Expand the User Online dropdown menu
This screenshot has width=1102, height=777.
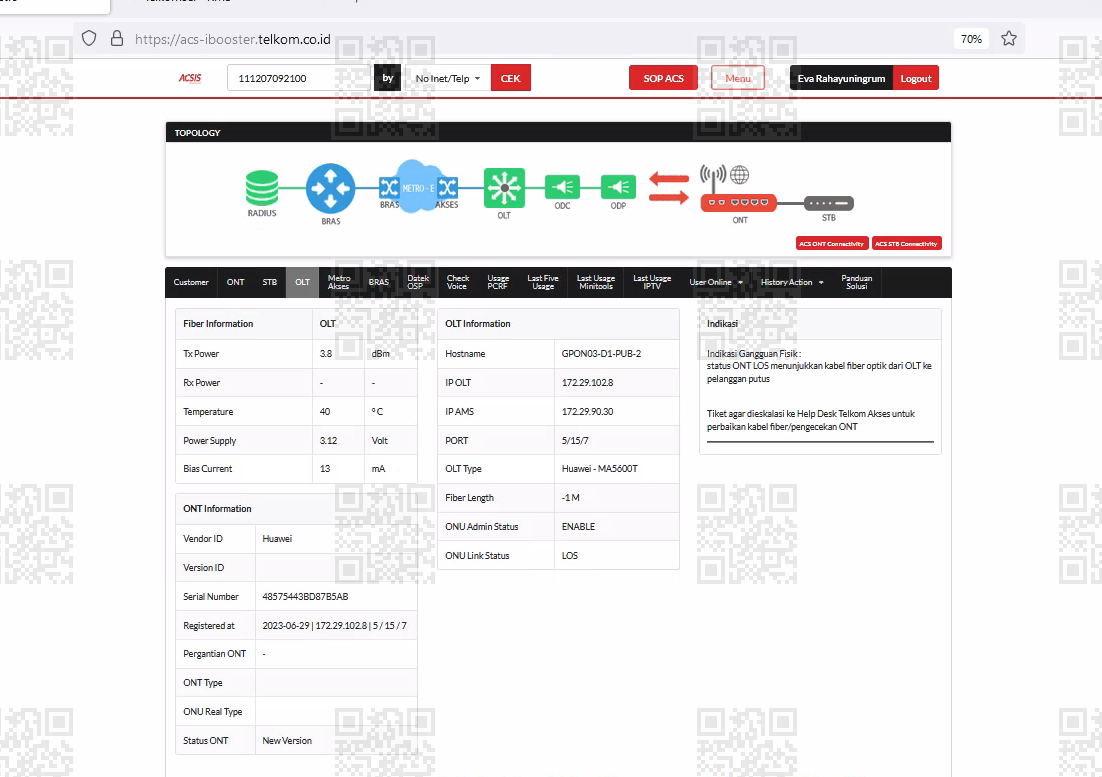click(715, 282)
